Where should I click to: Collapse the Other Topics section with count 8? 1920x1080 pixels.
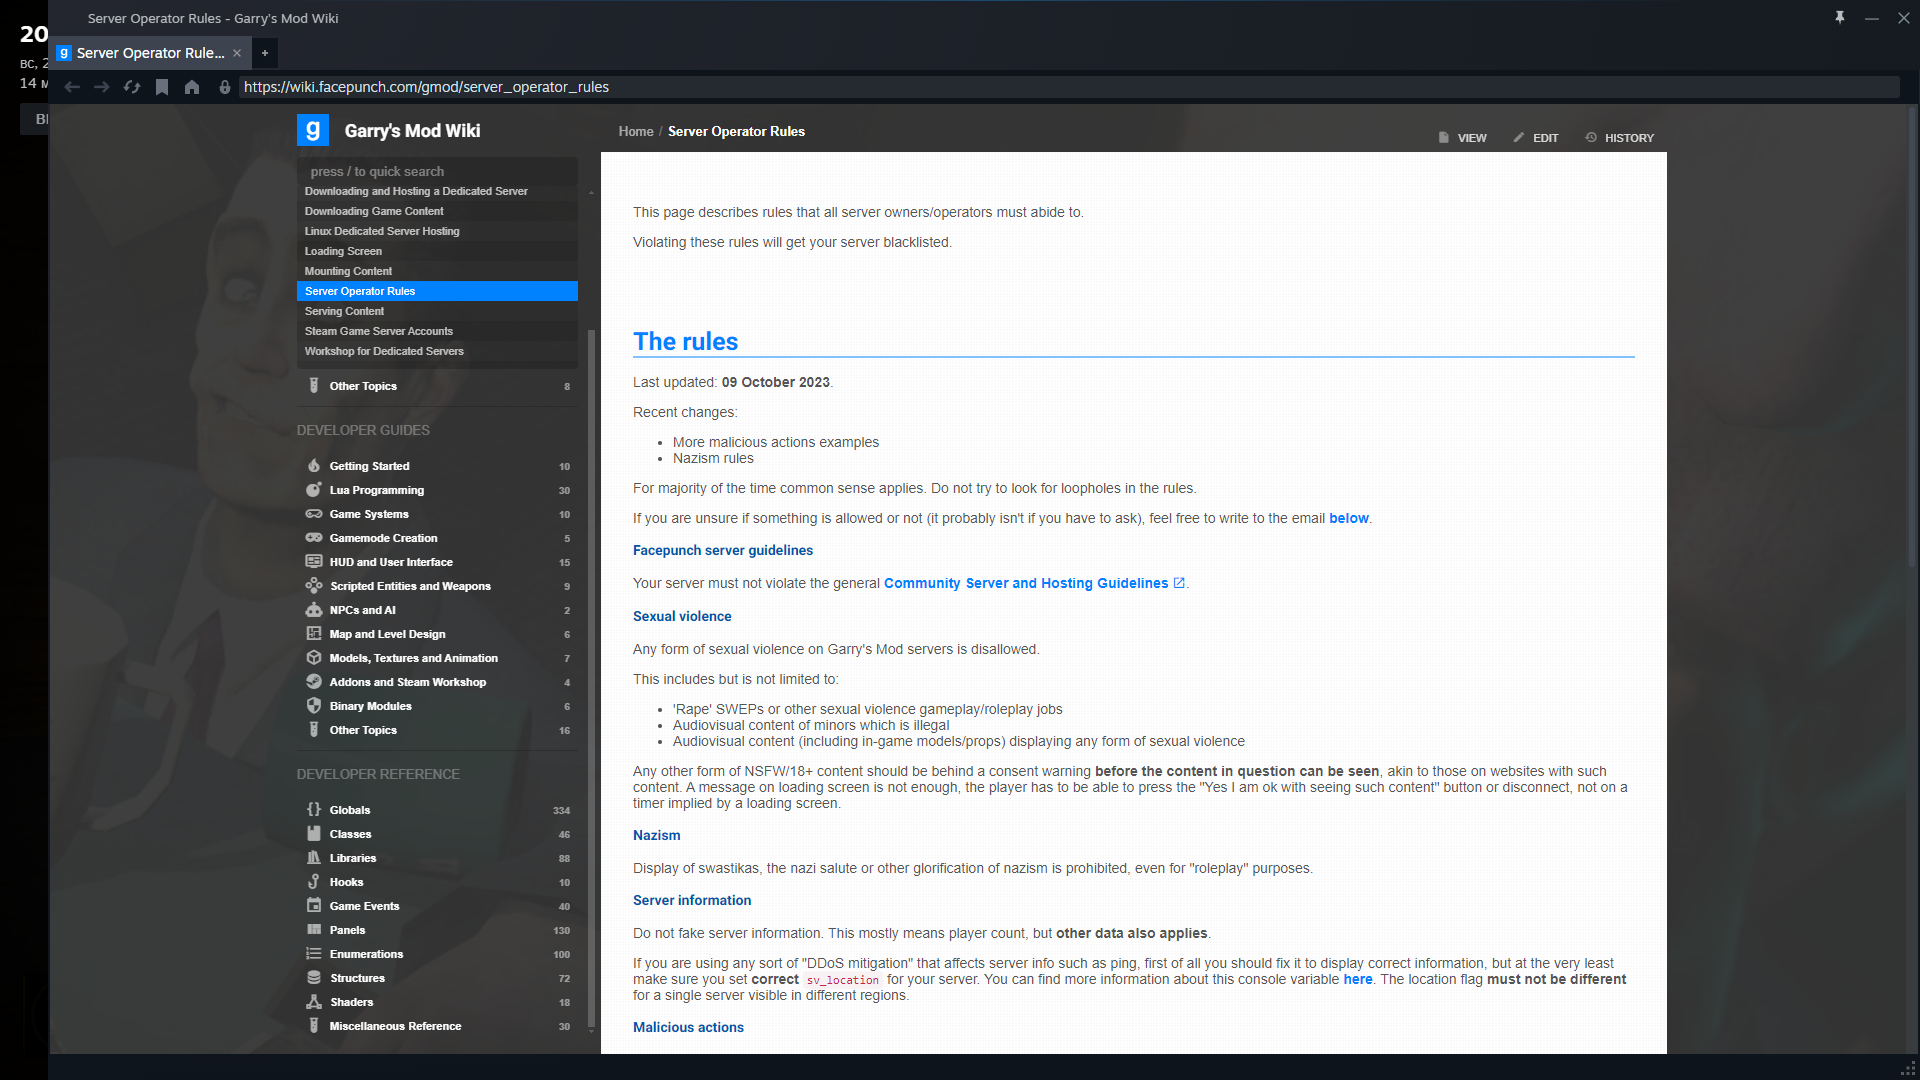(x=437, y=386)
